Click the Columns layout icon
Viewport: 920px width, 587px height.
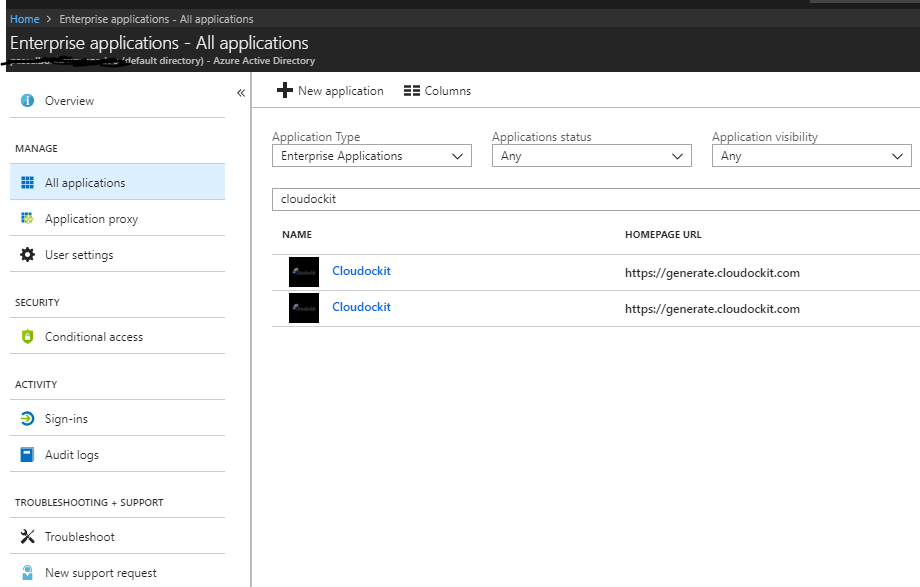click(x=412, y=90)
